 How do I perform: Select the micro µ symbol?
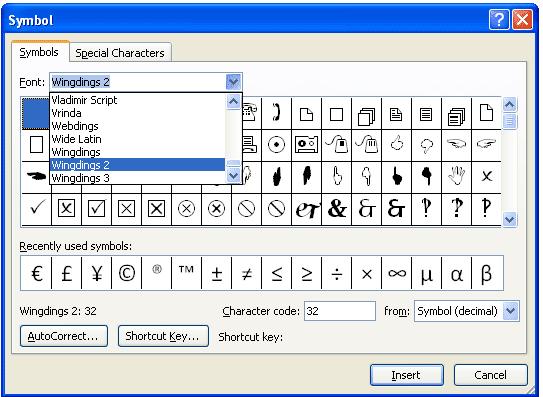point(426,273)
